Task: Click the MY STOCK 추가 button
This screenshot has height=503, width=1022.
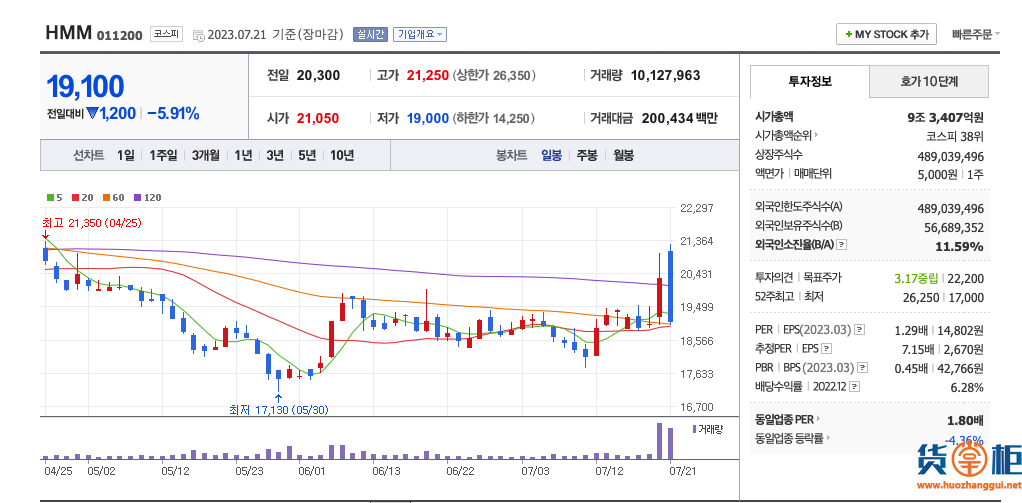Action: [x=886, y=35]
